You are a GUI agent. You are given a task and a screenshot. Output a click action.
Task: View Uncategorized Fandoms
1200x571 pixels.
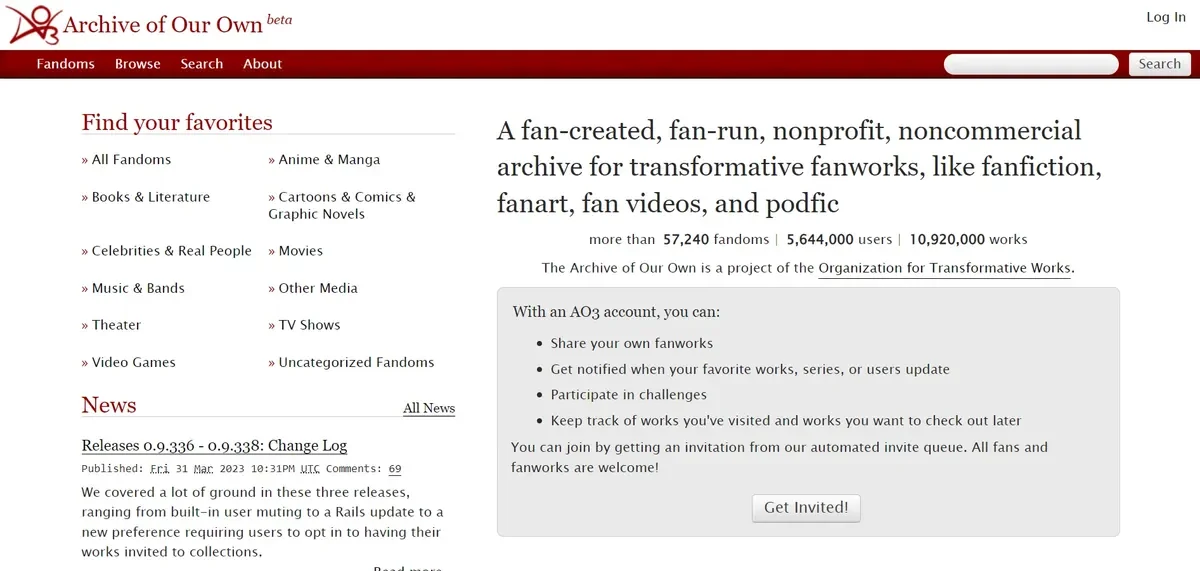[x=356, y=362]
